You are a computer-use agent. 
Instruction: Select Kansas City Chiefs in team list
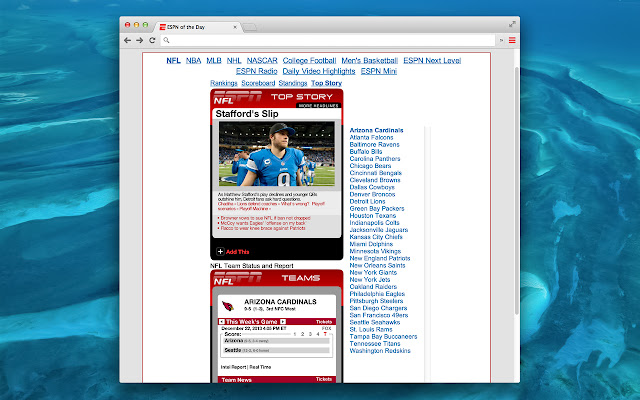tap(376, 237)
